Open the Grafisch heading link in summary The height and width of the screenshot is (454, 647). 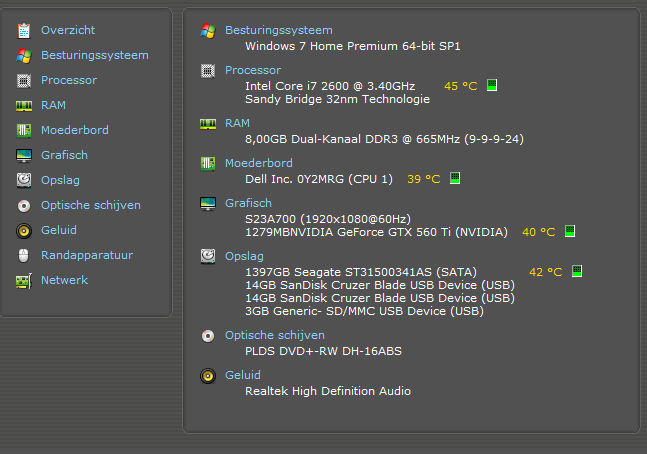pyautogui.click(x=248, y=203)
